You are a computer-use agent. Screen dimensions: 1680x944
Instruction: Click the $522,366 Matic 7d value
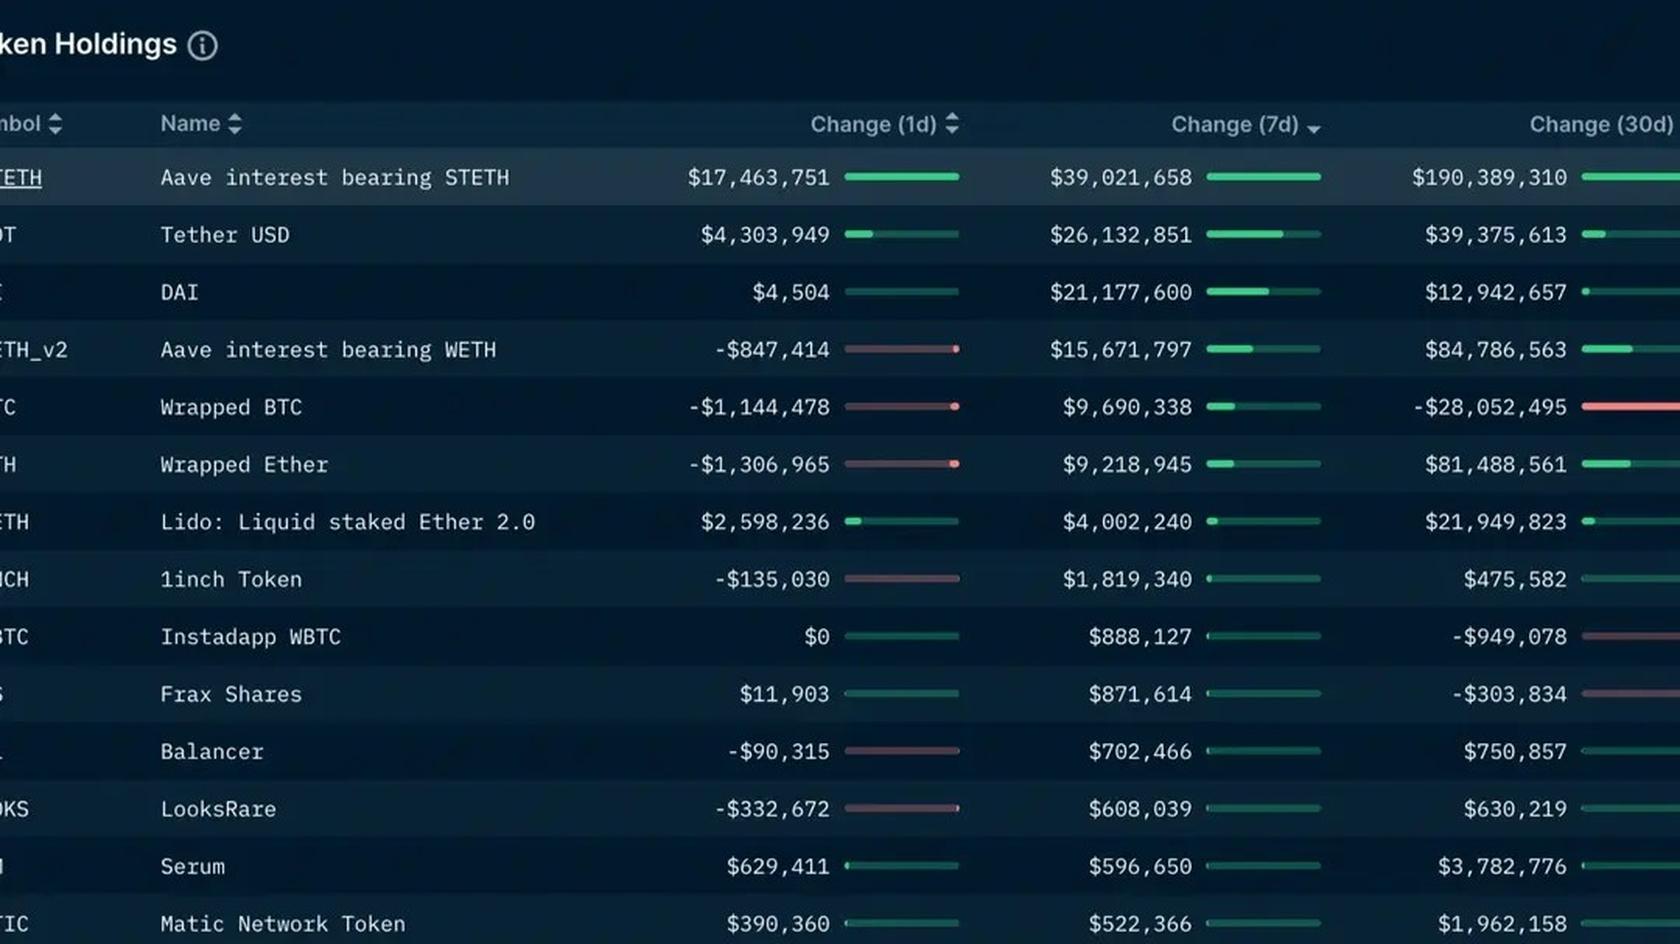[x=1140, y=924]
